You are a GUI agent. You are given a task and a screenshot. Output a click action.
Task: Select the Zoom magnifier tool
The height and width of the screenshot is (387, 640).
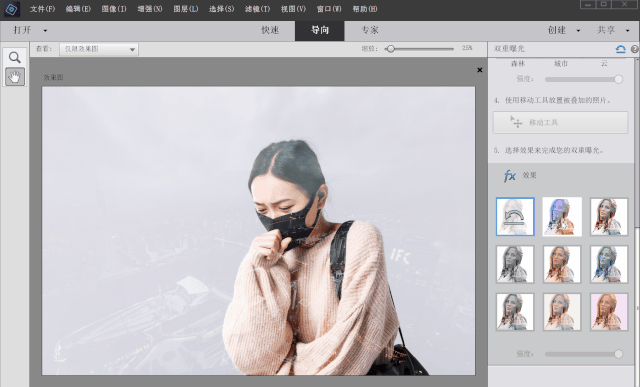click(x=15, y=58)
